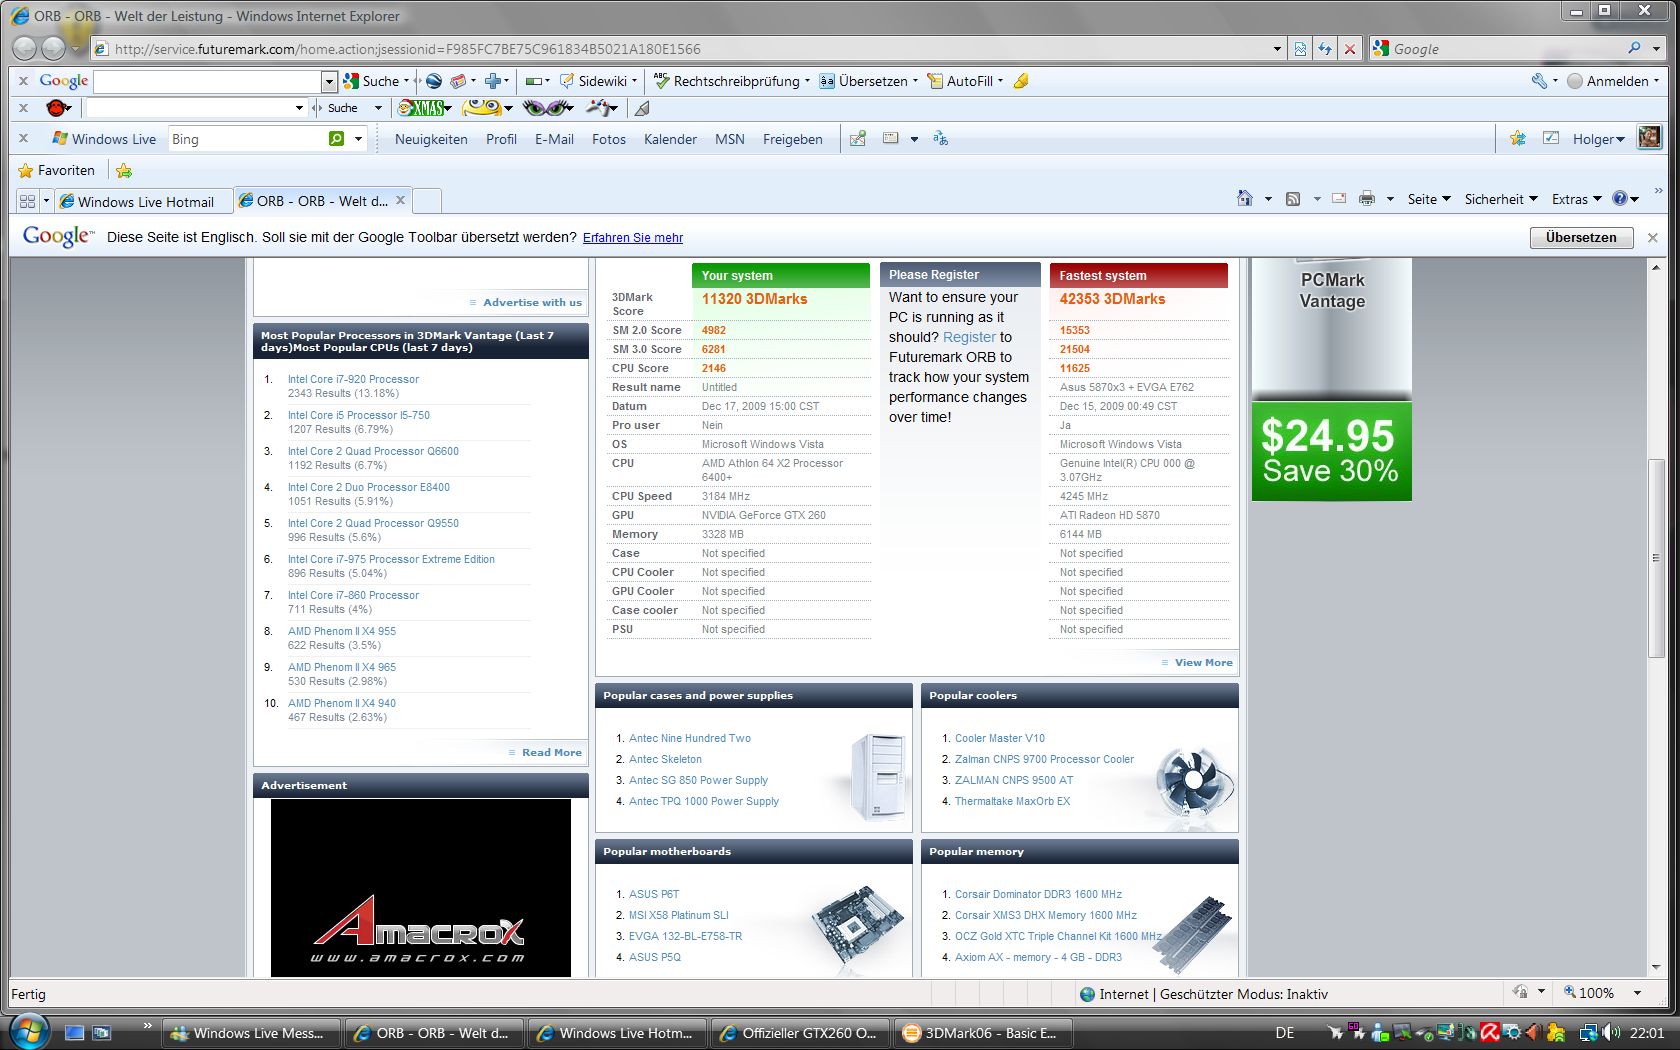Expand the Extras menu dropdown
1680x1050 pixels.
coord(1597,199)
